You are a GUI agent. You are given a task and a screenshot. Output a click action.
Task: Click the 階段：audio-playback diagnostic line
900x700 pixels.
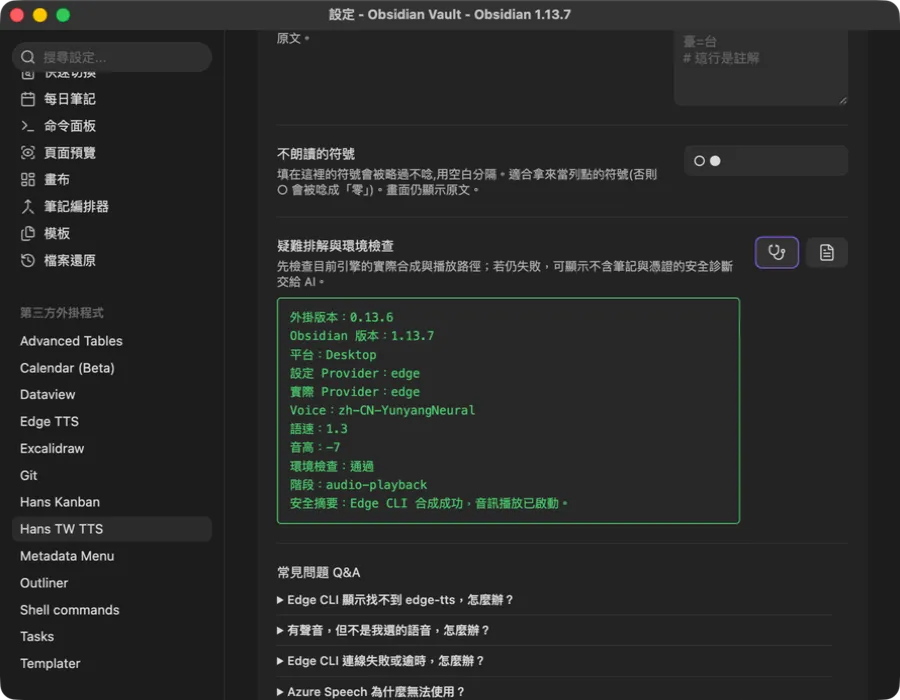point(358,485)
